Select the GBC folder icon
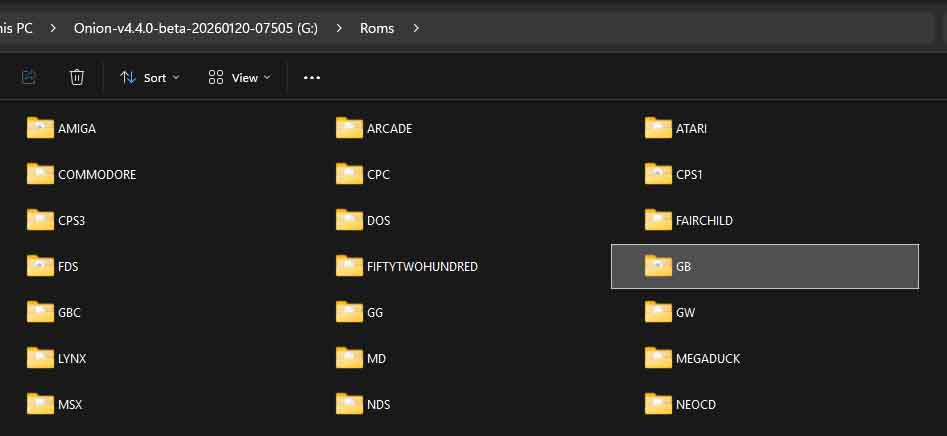This screenshot has height=436, width=947. [x=40, y=312]
